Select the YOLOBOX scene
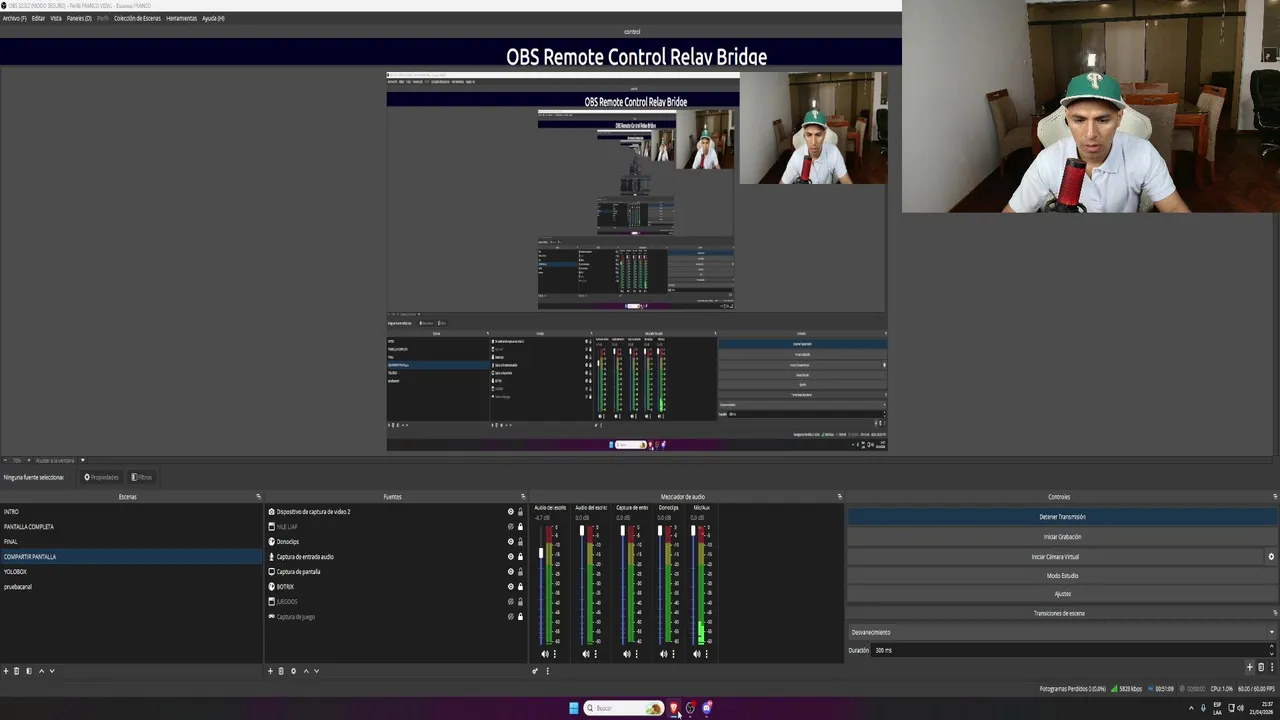 tap(131, 572)
